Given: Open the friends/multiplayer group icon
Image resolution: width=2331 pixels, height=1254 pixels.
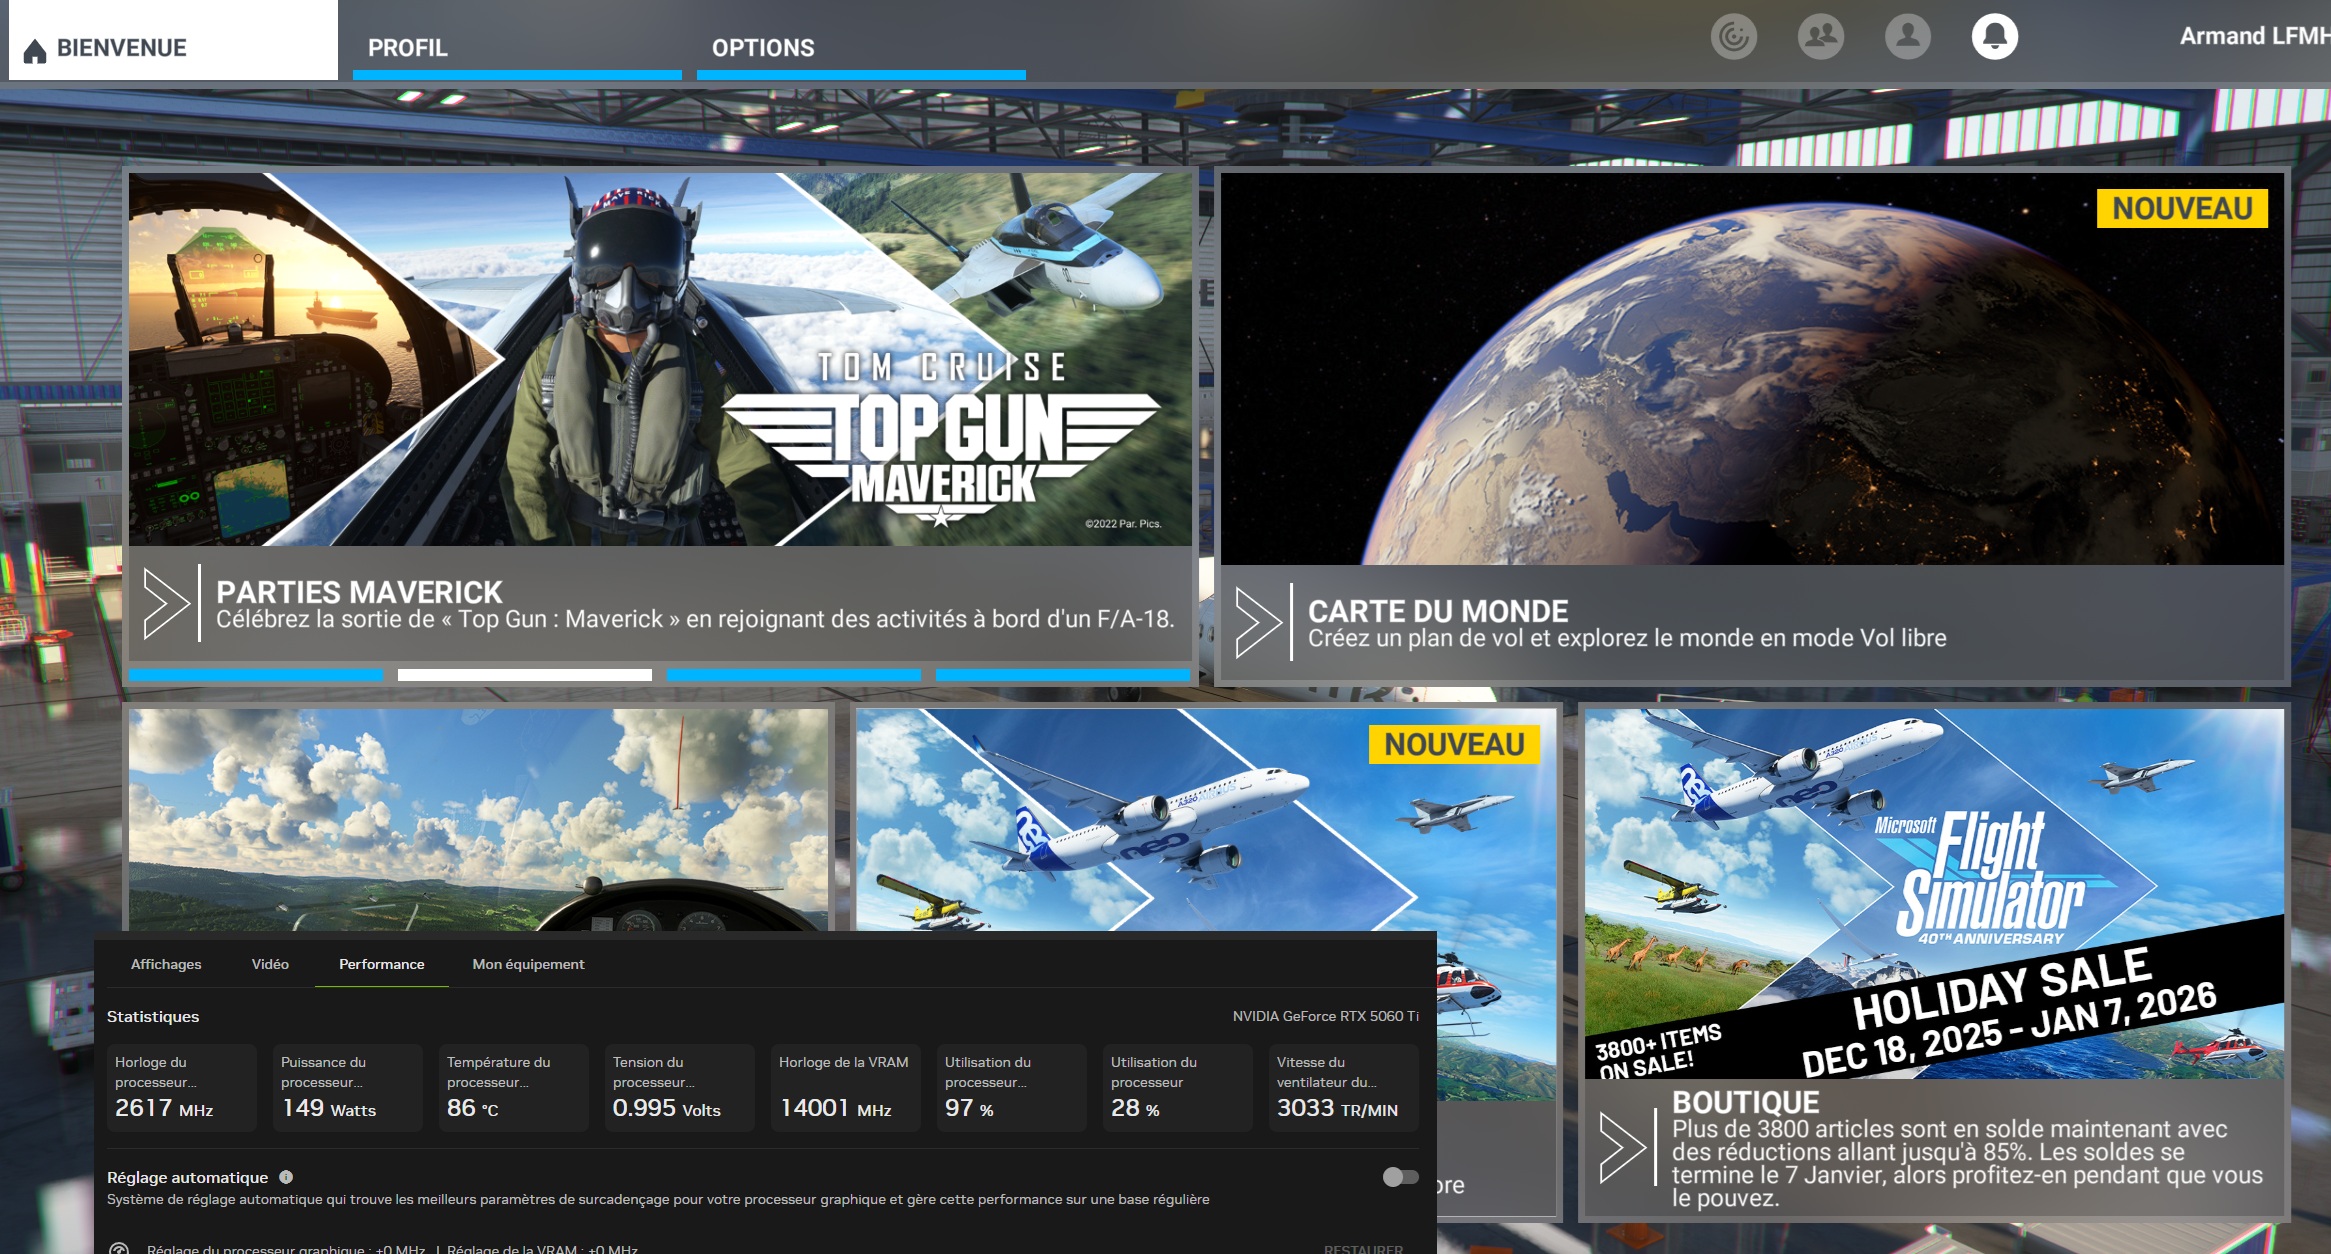Looking at the screenshot, I should pyautogui.click(x=1820, y=37).
